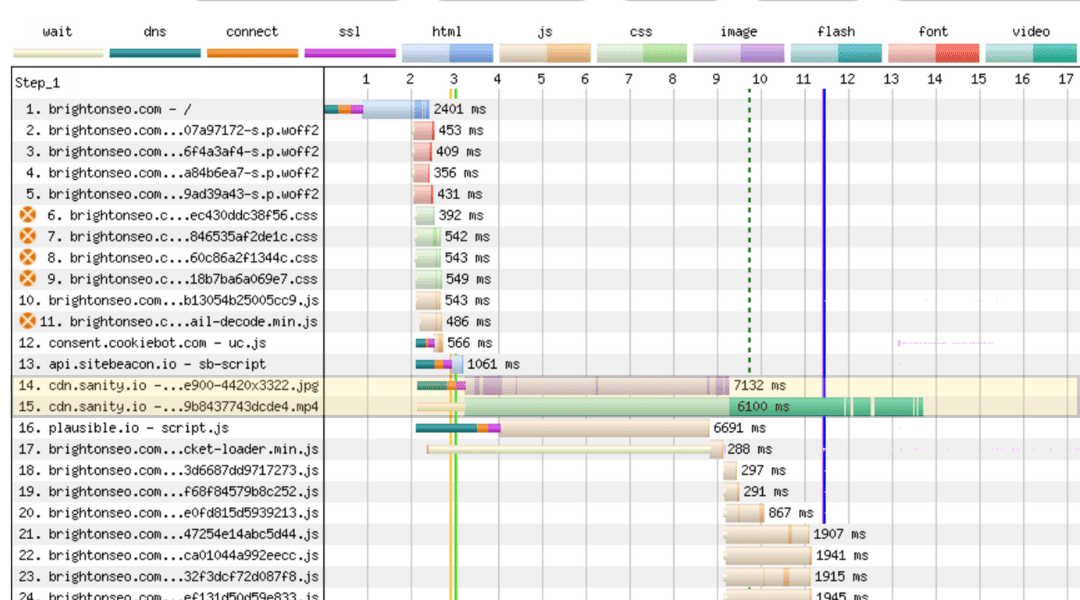Click the video legend color bar
The height and width of the screenshot is (600, 1080).
pyautogui.click(x=1030, y=53)
